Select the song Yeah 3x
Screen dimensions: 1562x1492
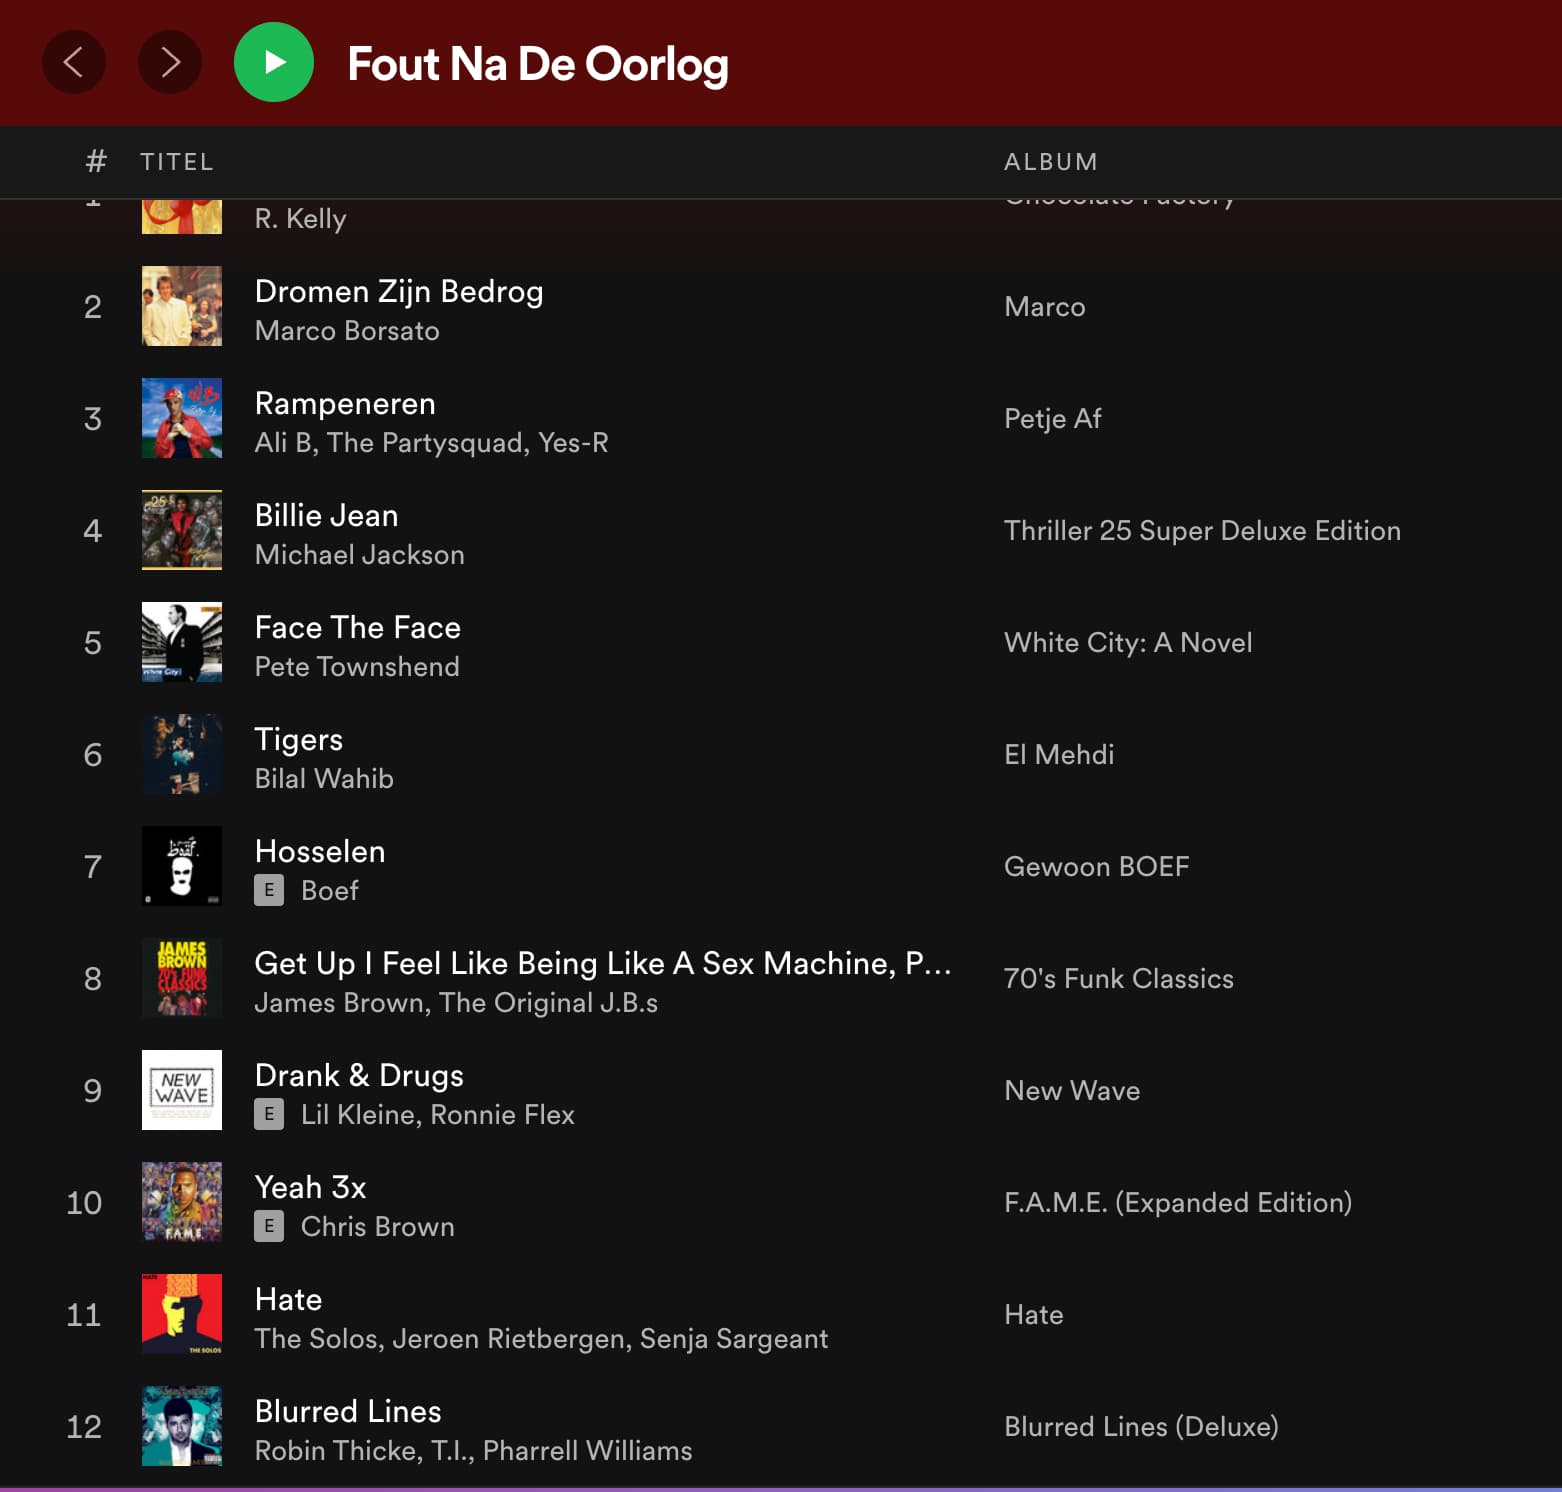(x=311, y=1187)
